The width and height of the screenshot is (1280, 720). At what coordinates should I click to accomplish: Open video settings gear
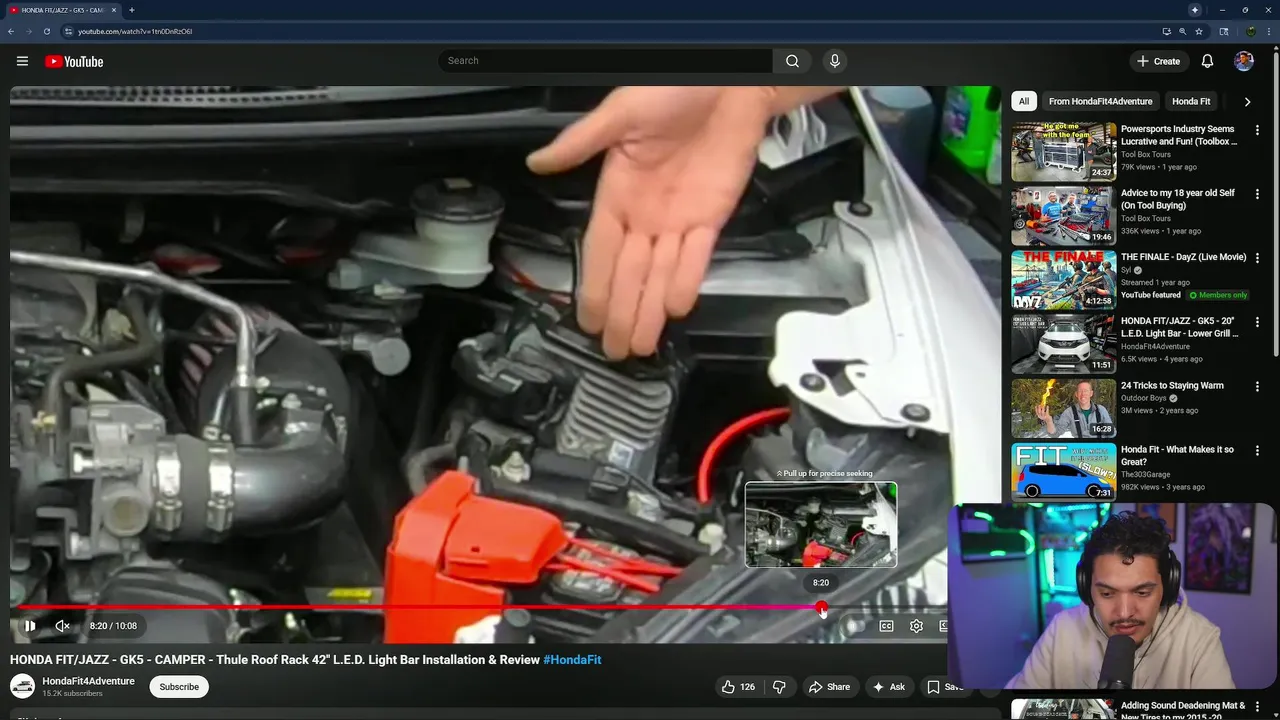(916, 626)
